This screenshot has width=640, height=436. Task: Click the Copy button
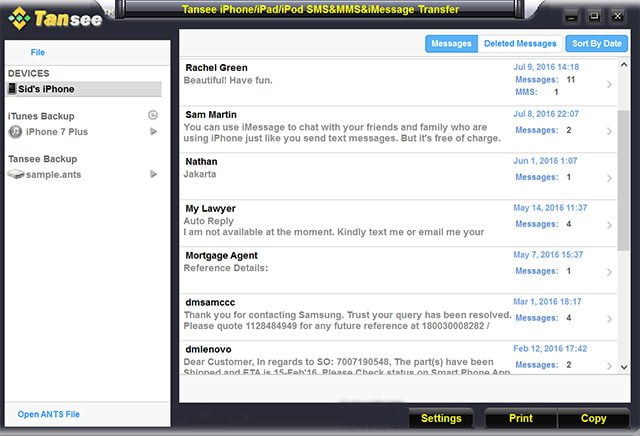(x=593, y=418)
